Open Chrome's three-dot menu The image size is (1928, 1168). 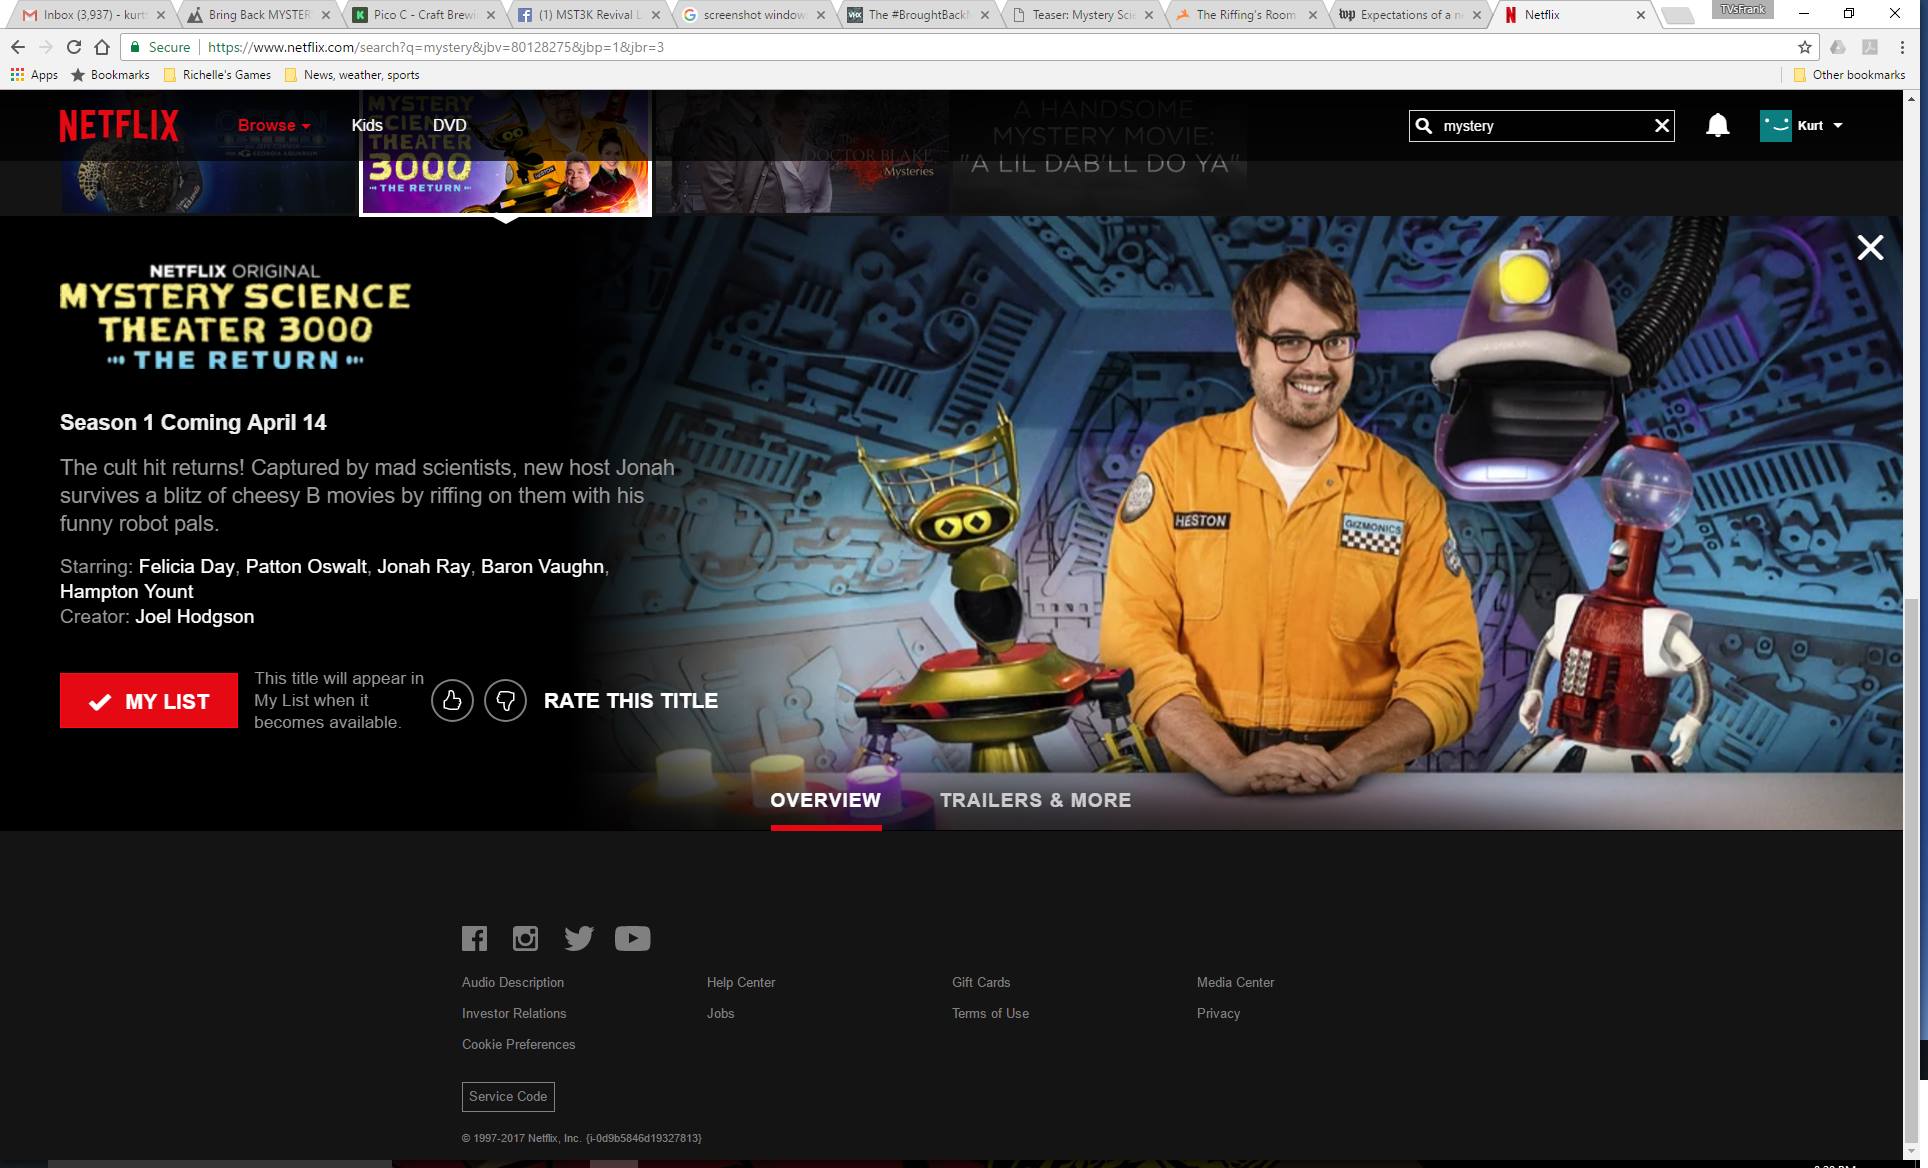coord(1901,47)
